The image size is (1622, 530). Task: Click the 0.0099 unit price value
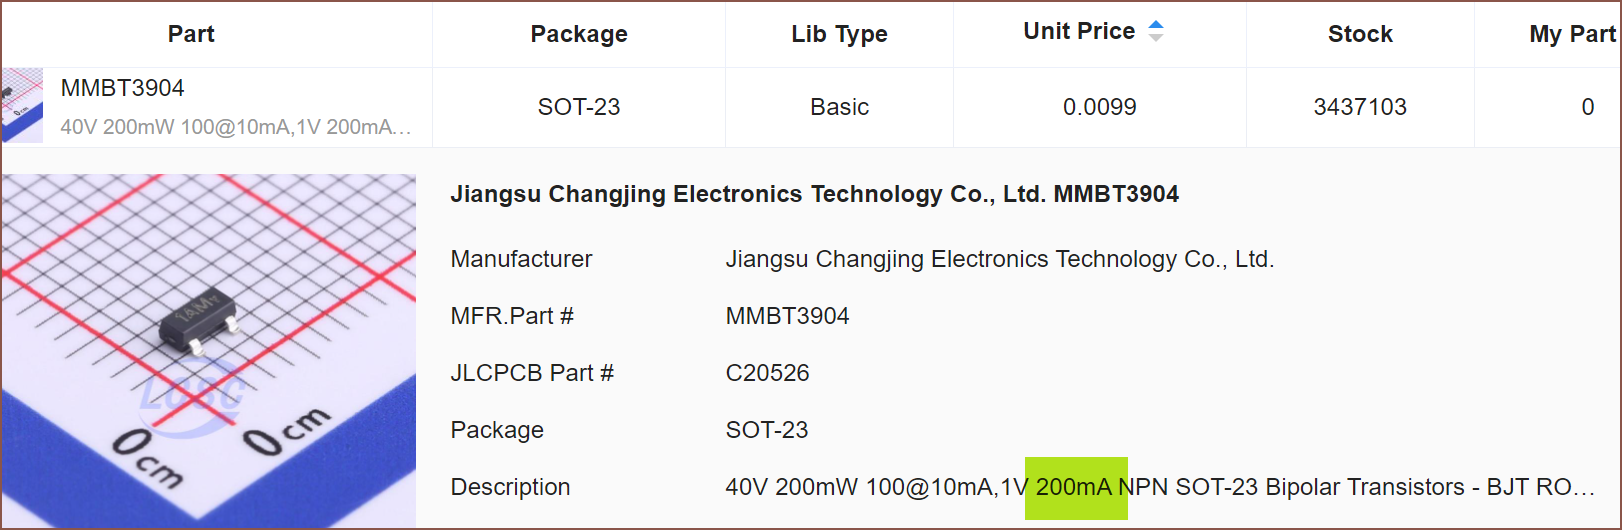[1099, 107]
